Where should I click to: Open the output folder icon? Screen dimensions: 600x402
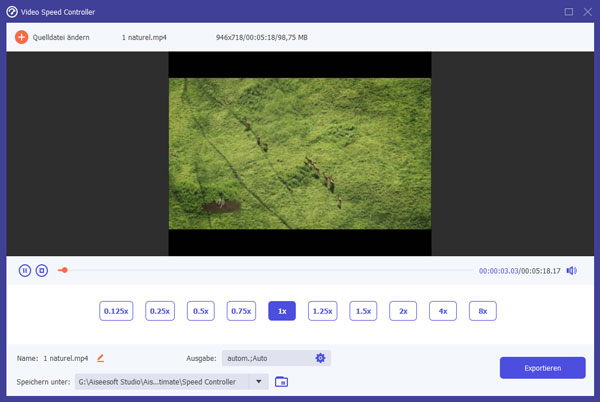pyautogui.click(x=281, y=382)
